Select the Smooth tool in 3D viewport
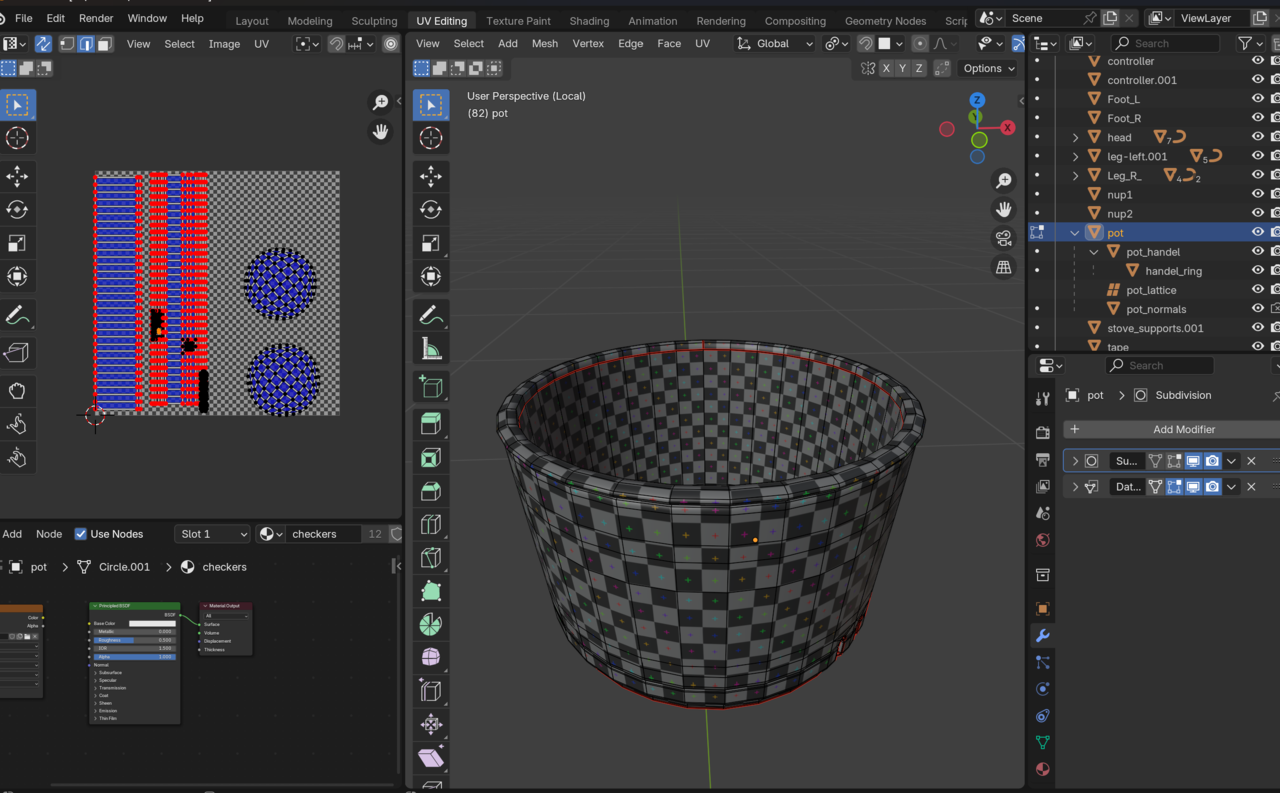Viewport: 1280px width, 793px height. [x=431, y=657]
